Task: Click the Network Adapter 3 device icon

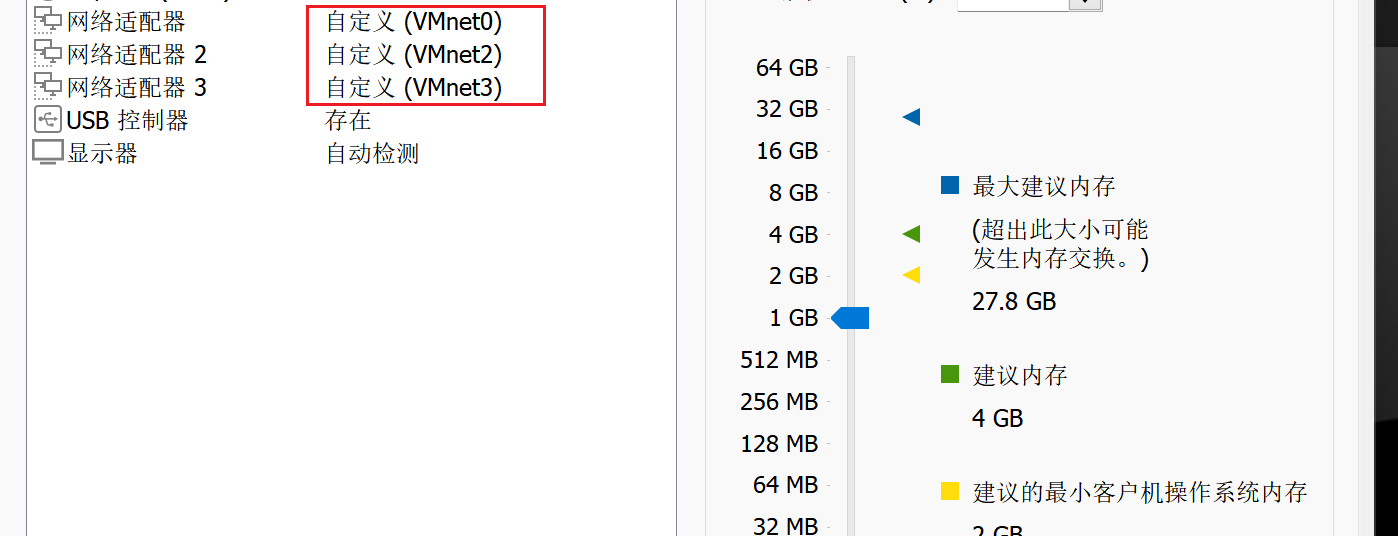Action: click(47, 87)
